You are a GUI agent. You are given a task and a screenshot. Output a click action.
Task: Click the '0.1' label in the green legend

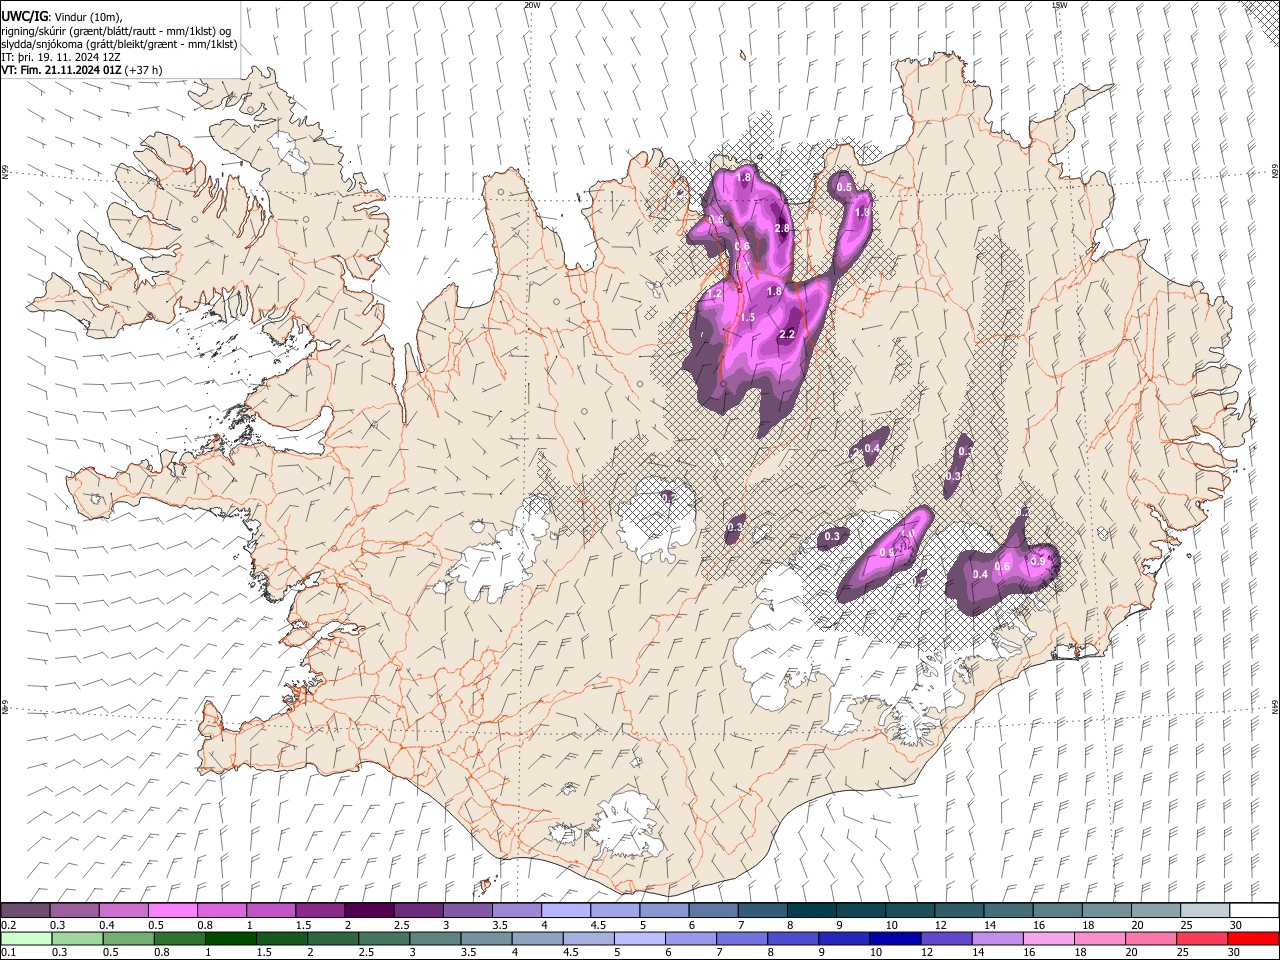click(x=9, y=953)
